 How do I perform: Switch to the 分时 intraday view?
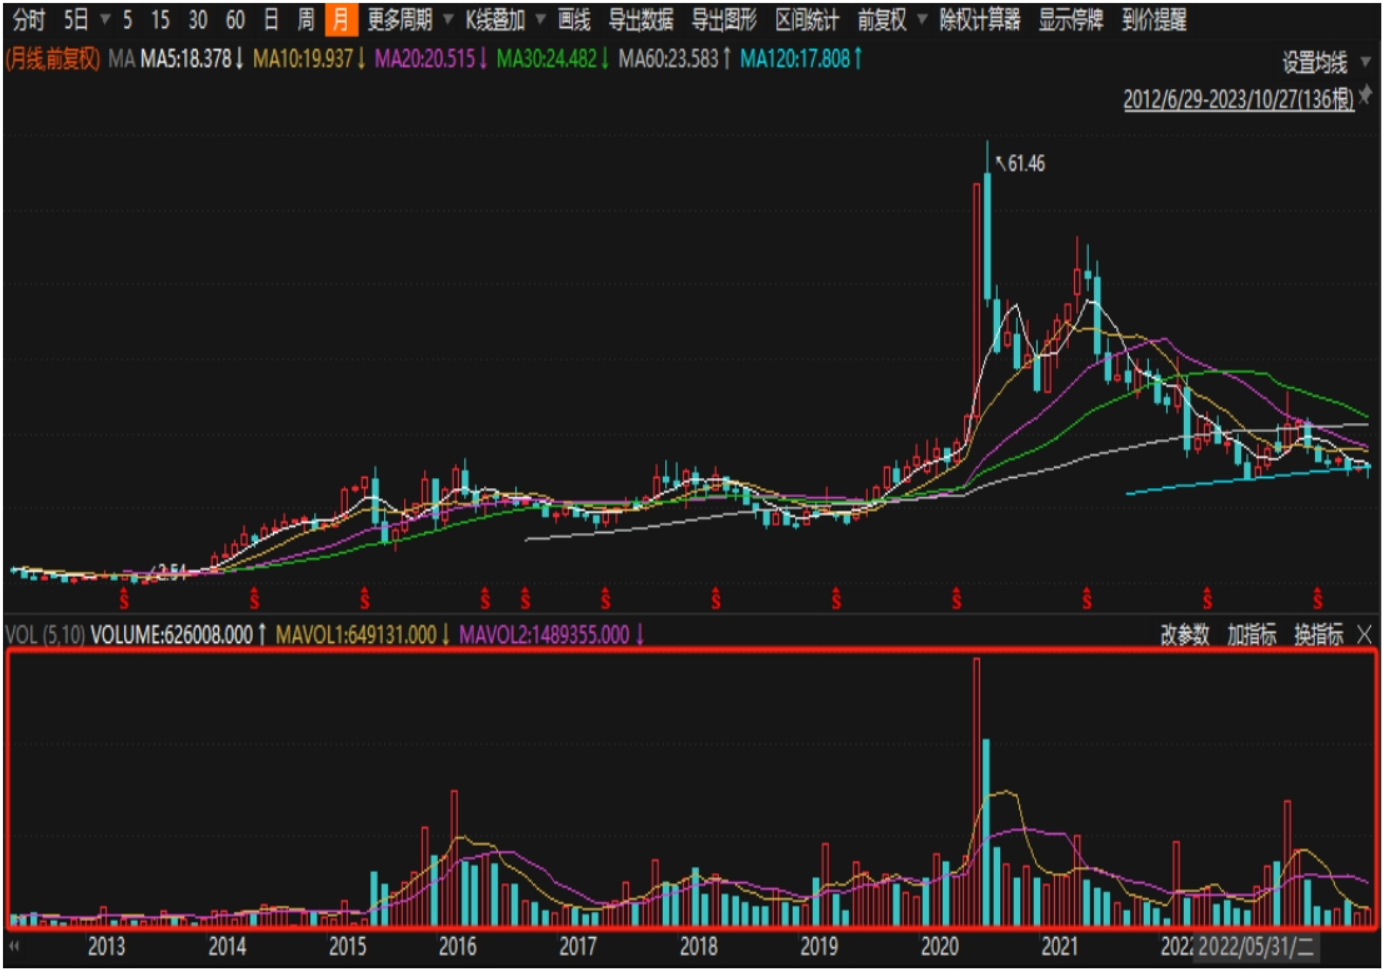point(29,20)
